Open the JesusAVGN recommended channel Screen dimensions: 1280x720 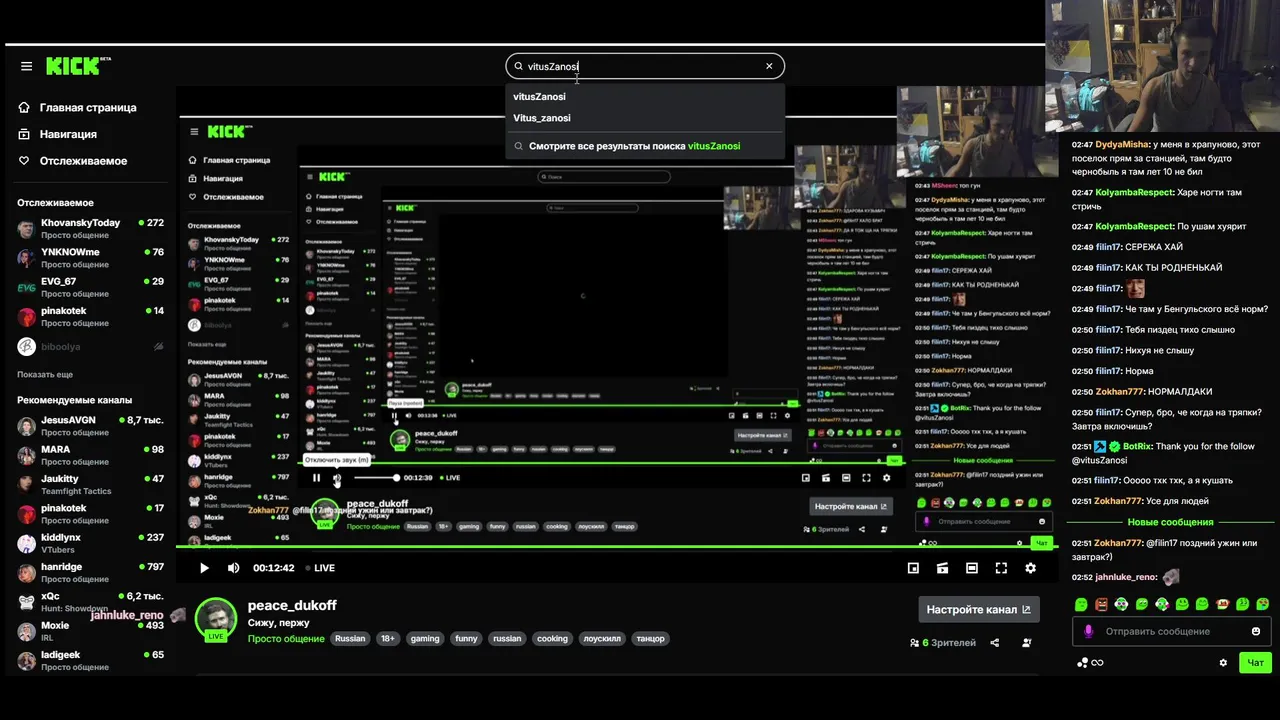pyautogui.click(x=90, y=426)
